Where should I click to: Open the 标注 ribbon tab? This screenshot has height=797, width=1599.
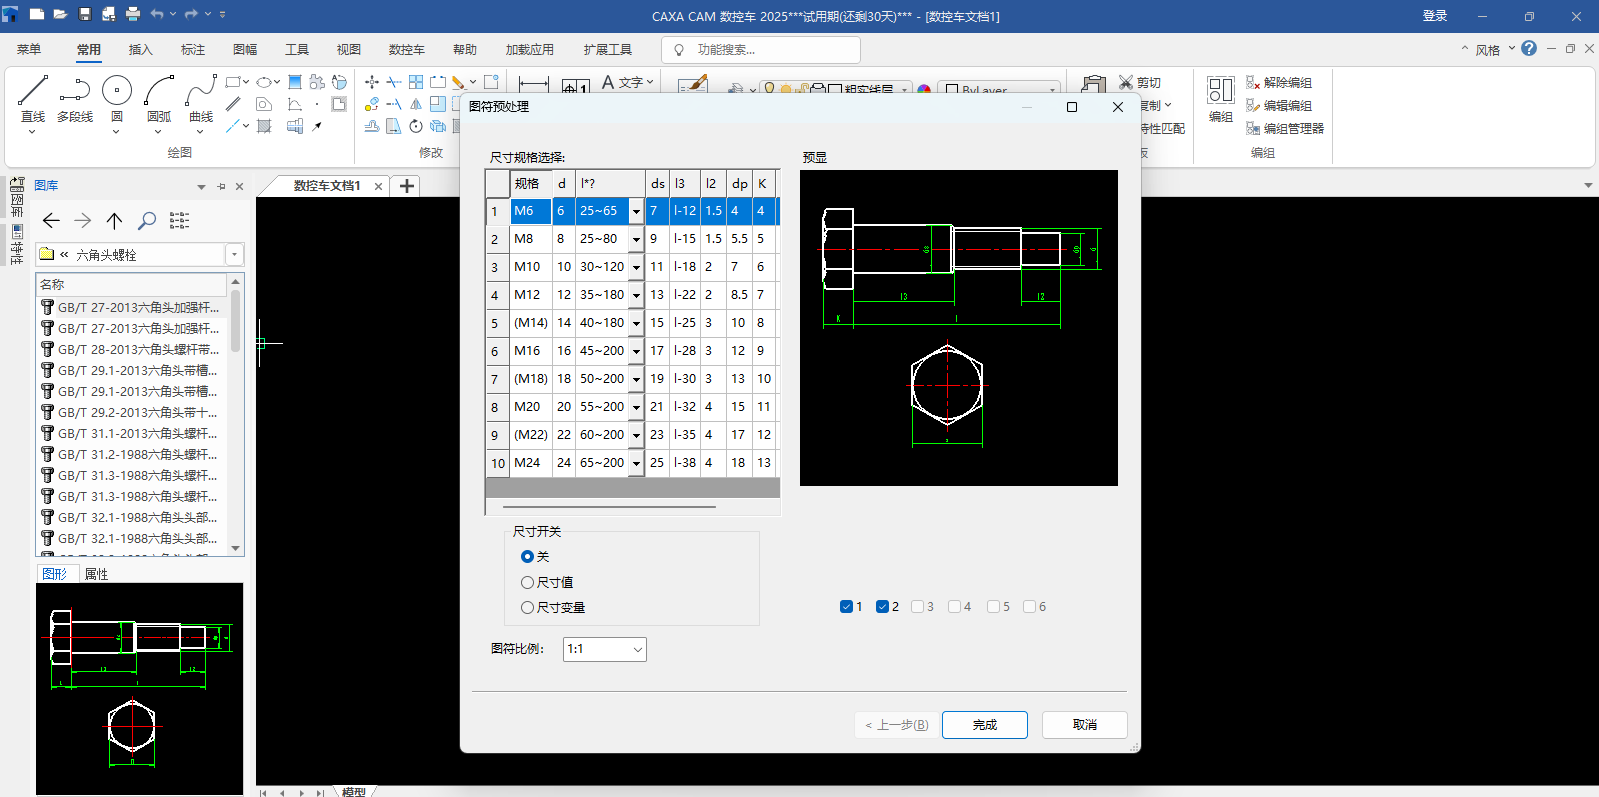(x=193, y=50)
